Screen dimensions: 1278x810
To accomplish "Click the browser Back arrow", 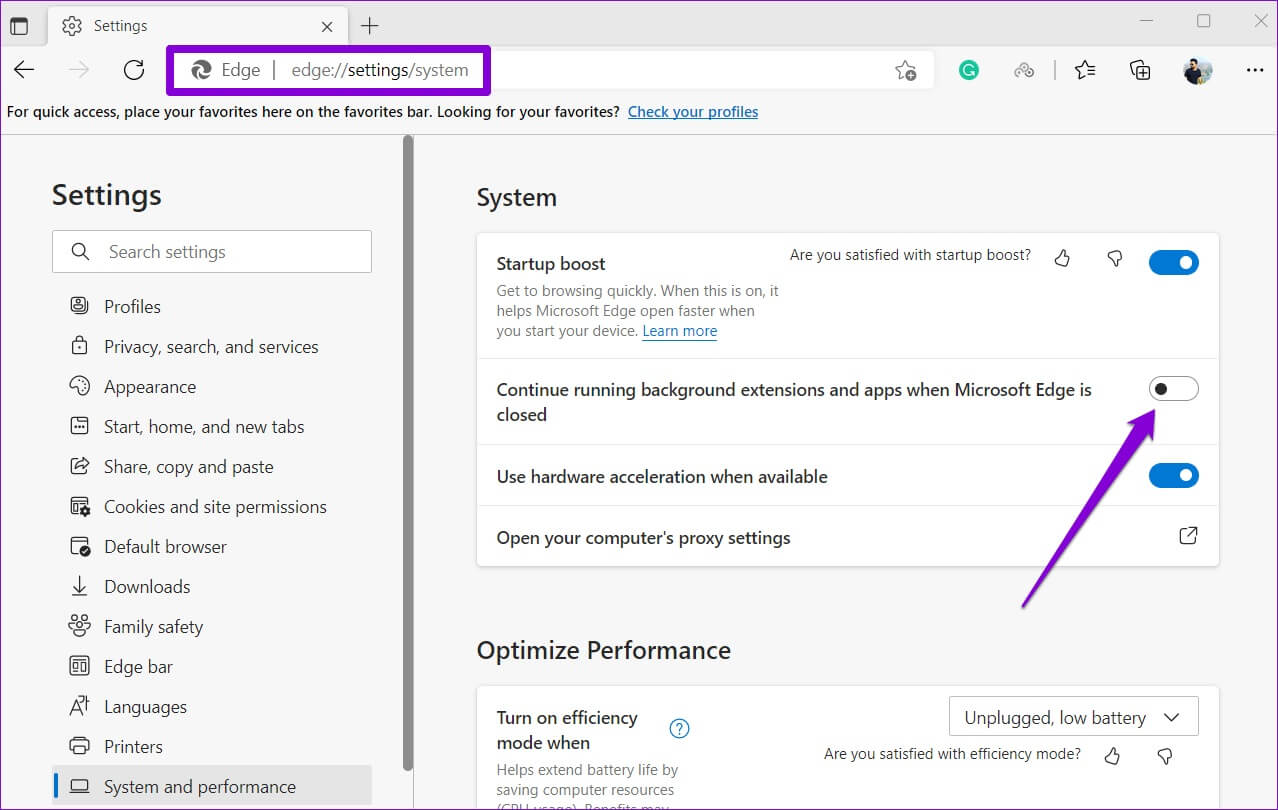I will [x=24, y=70].
